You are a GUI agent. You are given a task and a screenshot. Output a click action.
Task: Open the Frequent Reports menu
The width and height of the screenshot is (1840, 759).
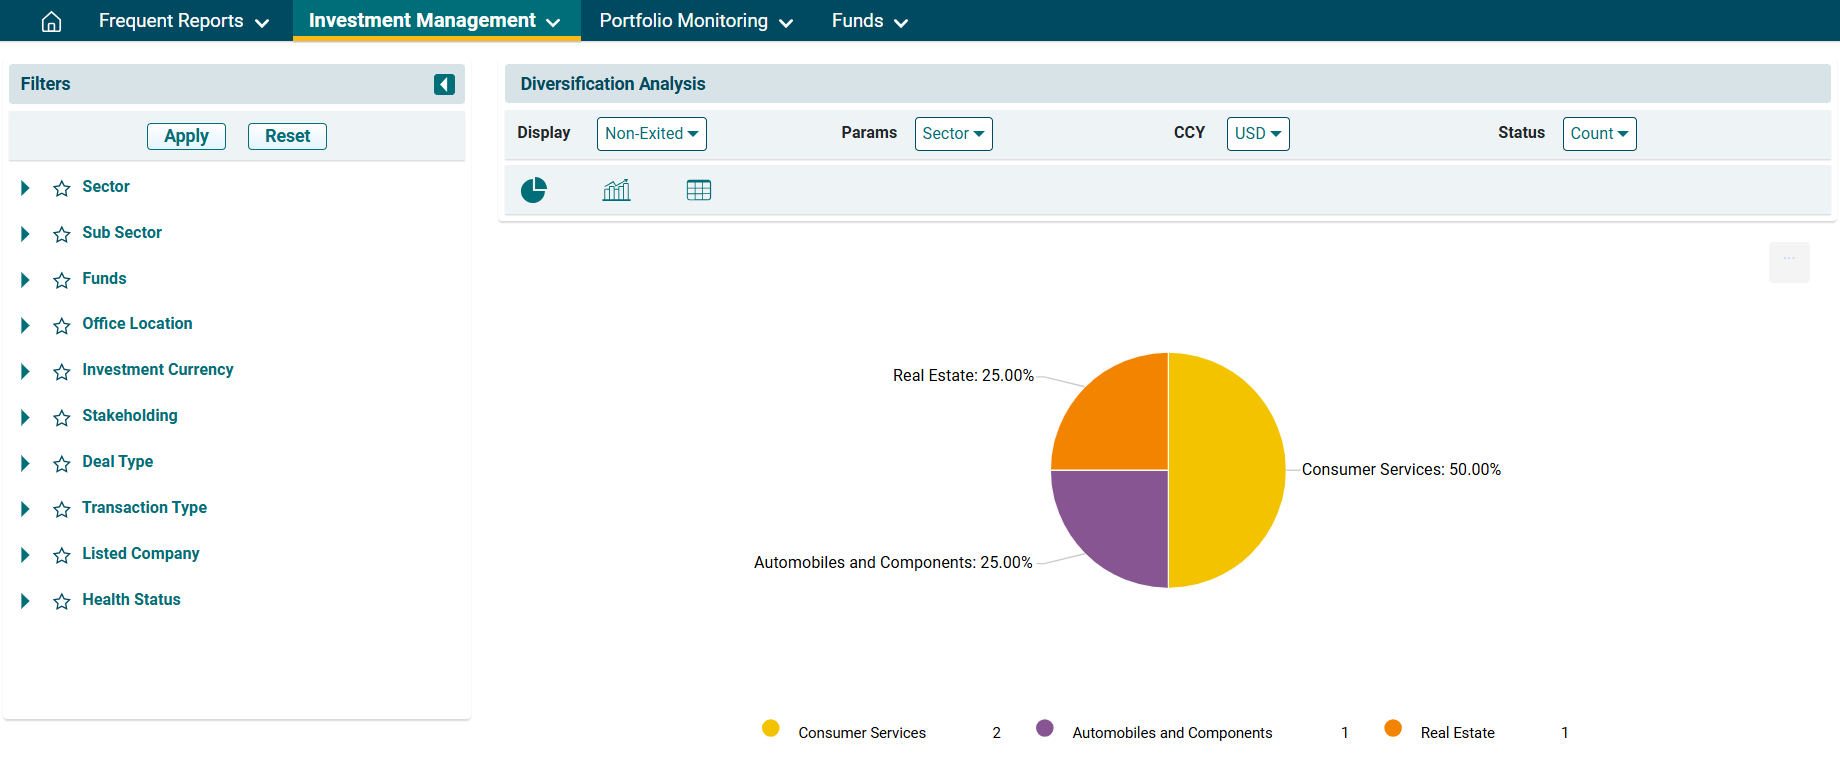point(184,21)
